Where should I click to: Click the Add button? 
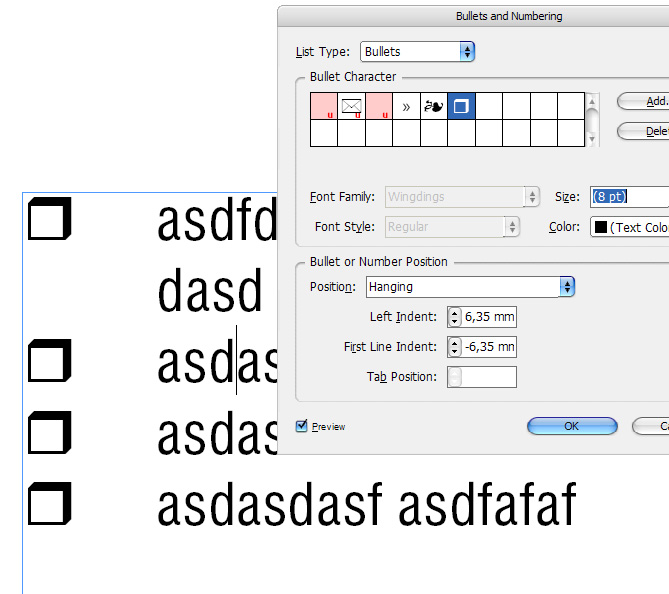(643, 102)
